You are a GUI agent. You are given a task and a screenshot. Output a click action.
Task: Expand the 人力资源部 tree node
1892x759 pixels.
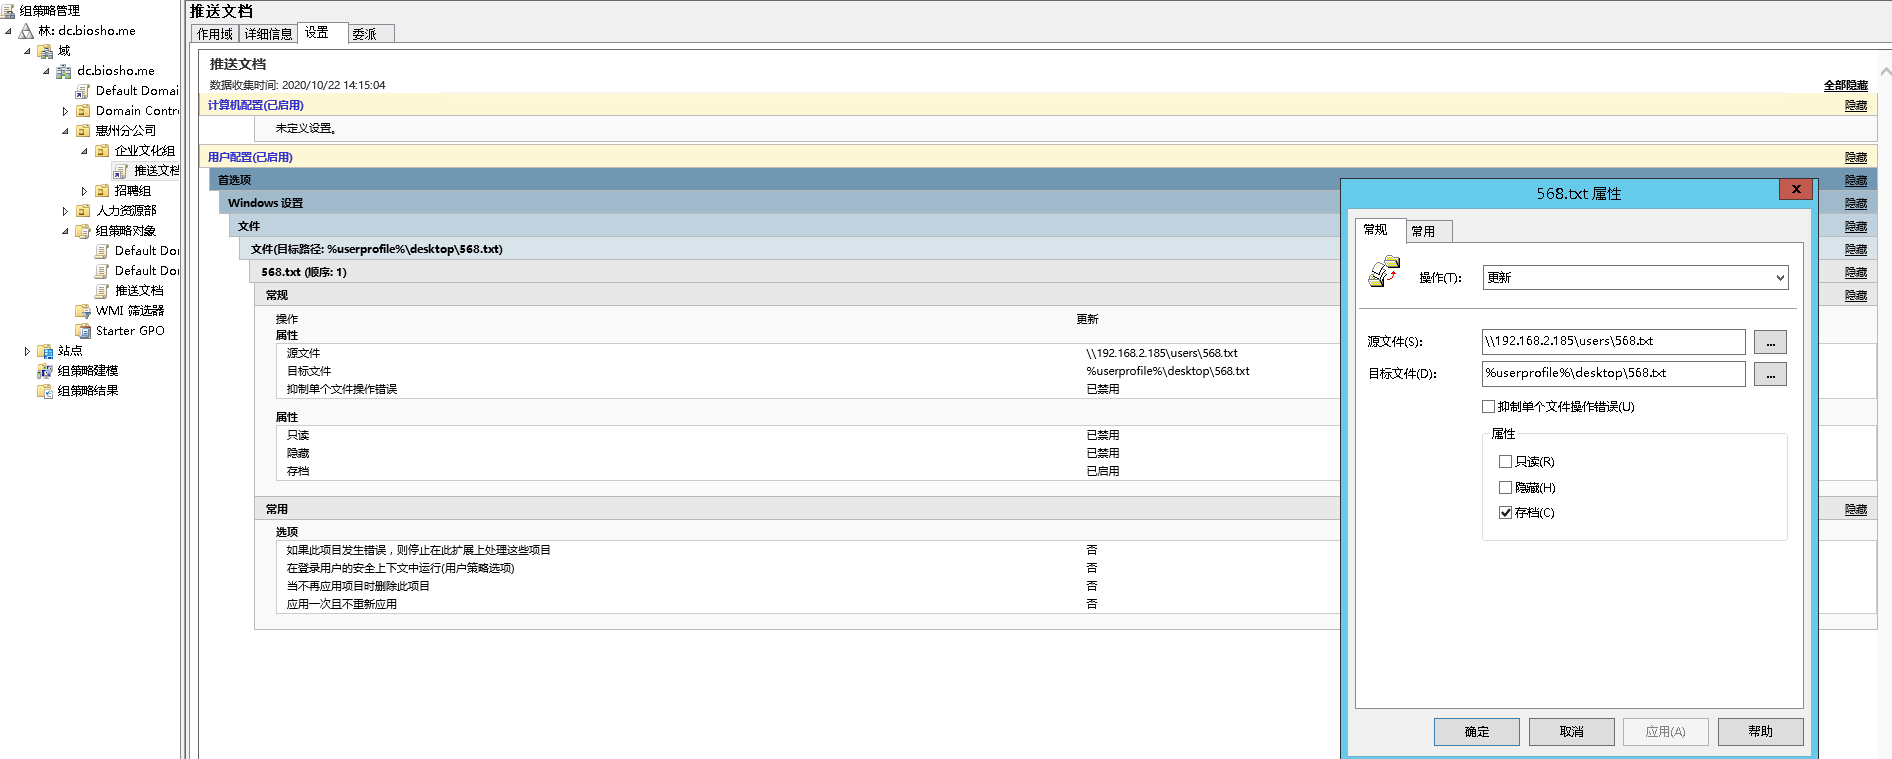[x=65, y=211]
